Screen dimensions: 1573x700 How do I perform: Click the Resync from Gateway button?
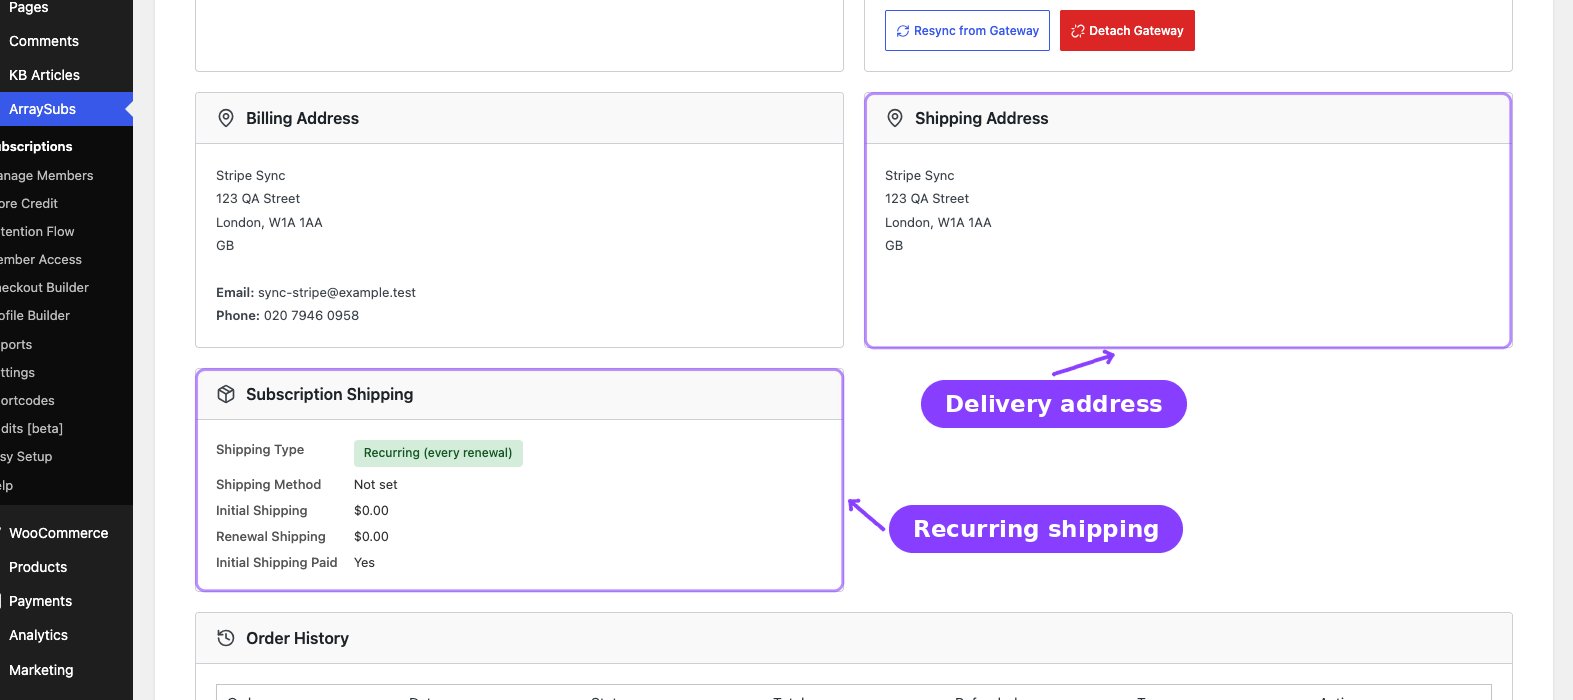(967, 31)
